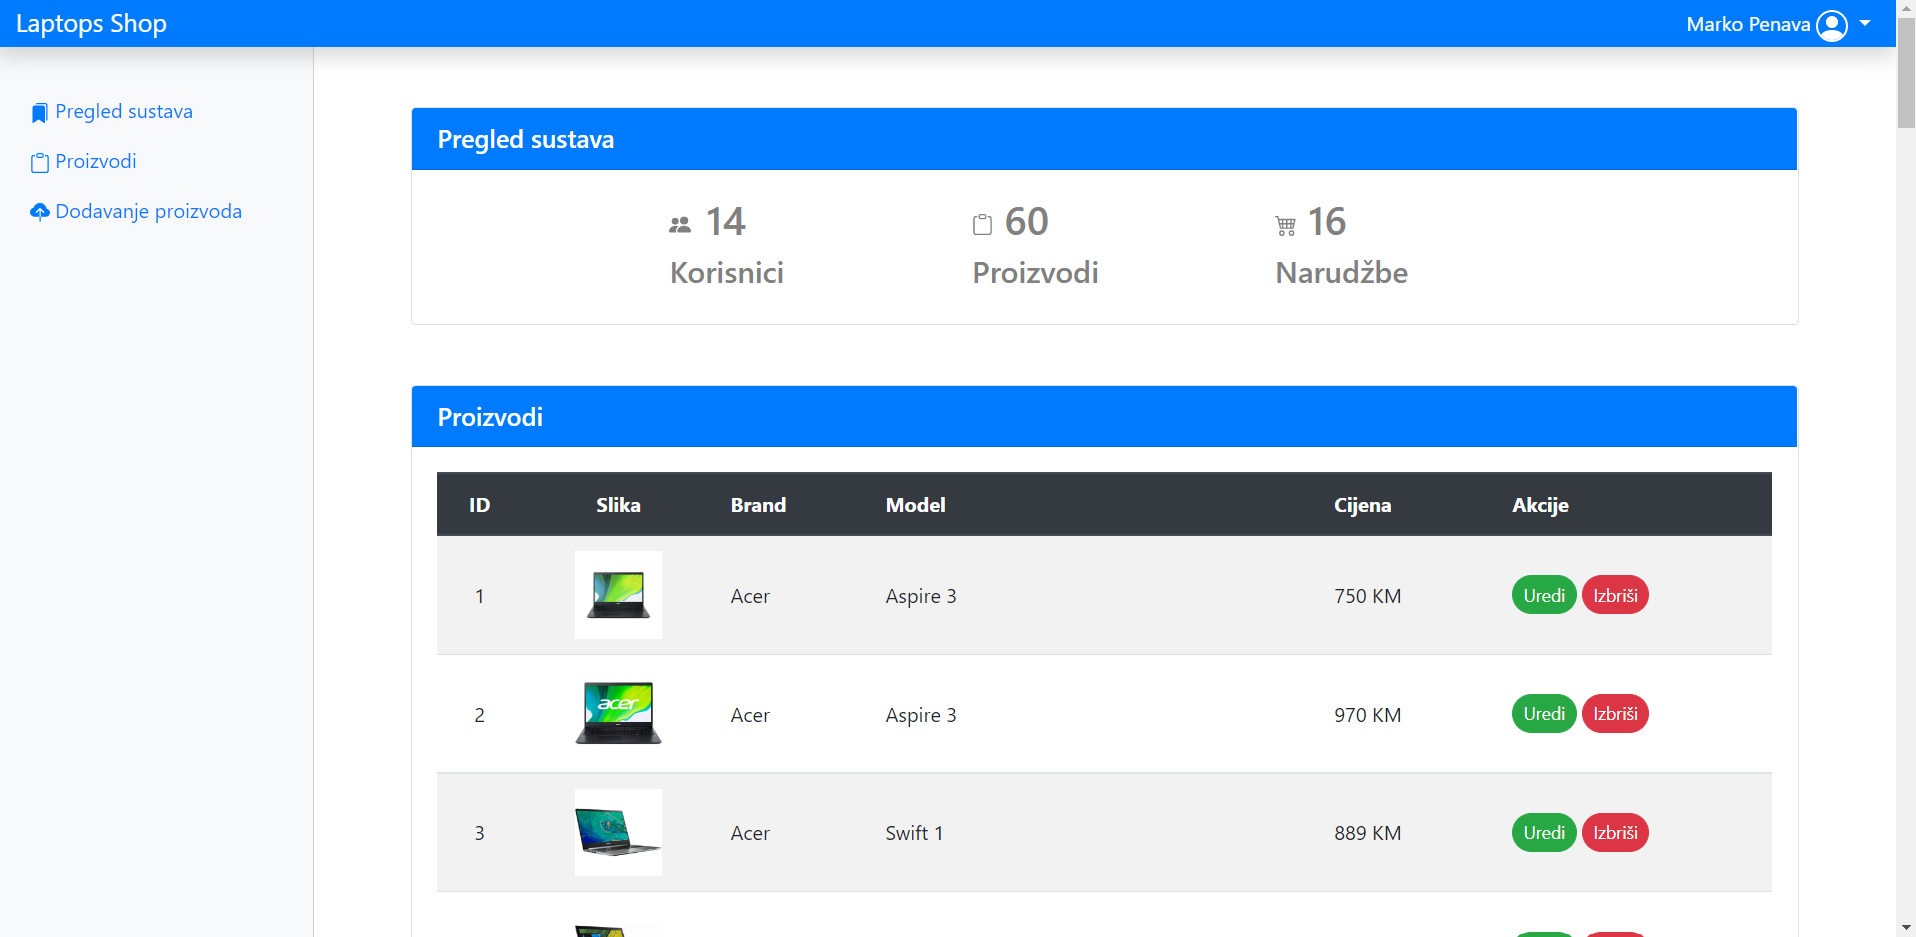Click Uredi button for Aspire 3 priced 750 KM
Image resolution: width=1916 pixels, height=937 pixels.
tap(1543, 594)
